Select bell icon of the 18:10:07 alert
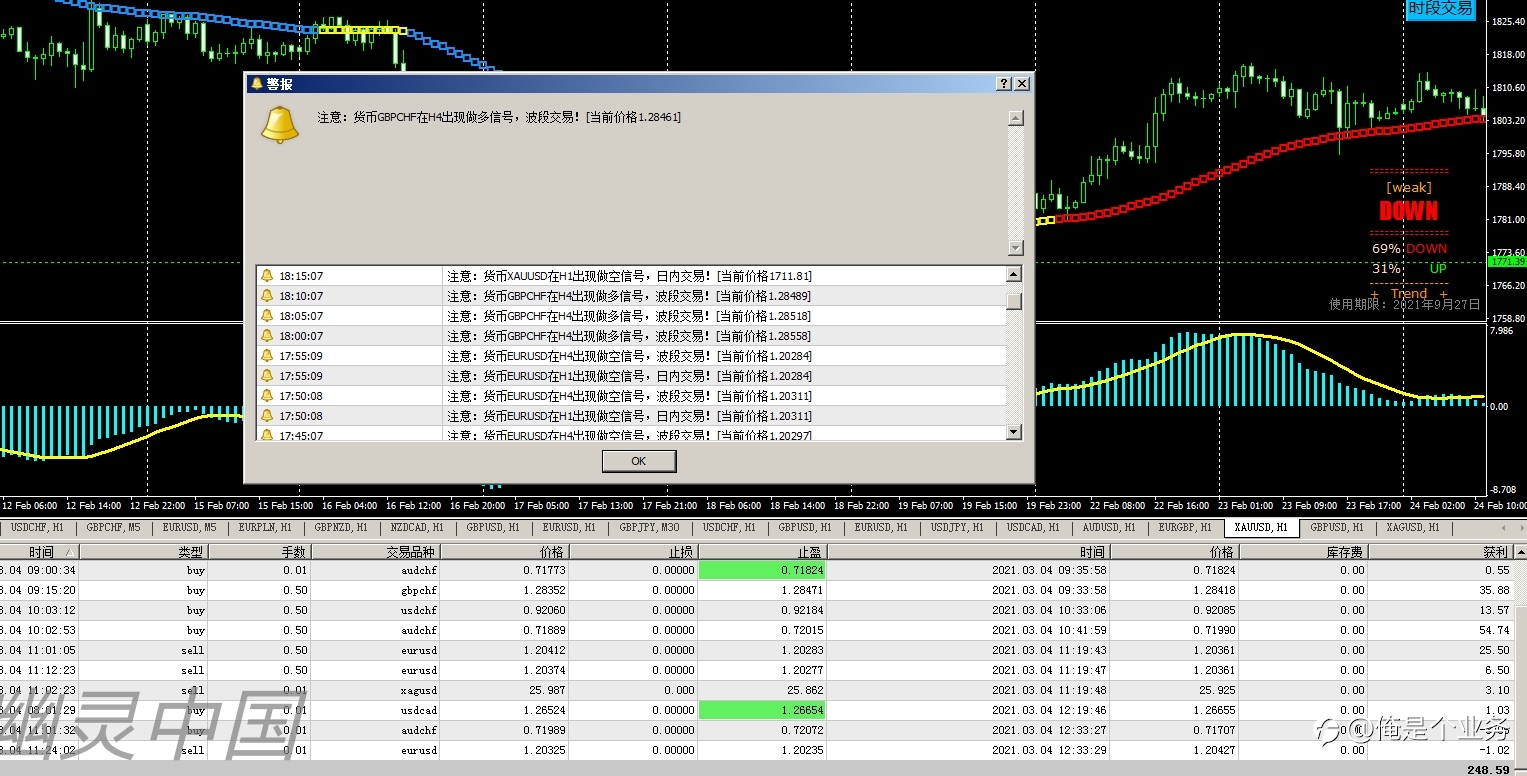Viewport: 1527px width, 776px height. tap(267, 296)
